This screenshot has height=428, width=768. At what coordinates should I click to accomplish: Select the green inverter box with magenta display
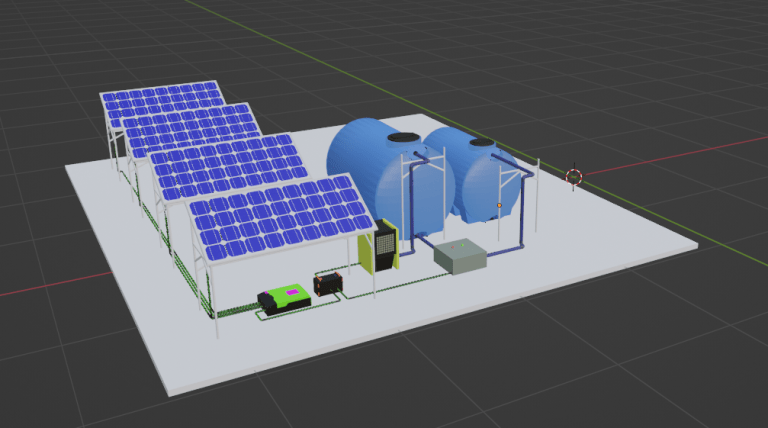[283, 297]
